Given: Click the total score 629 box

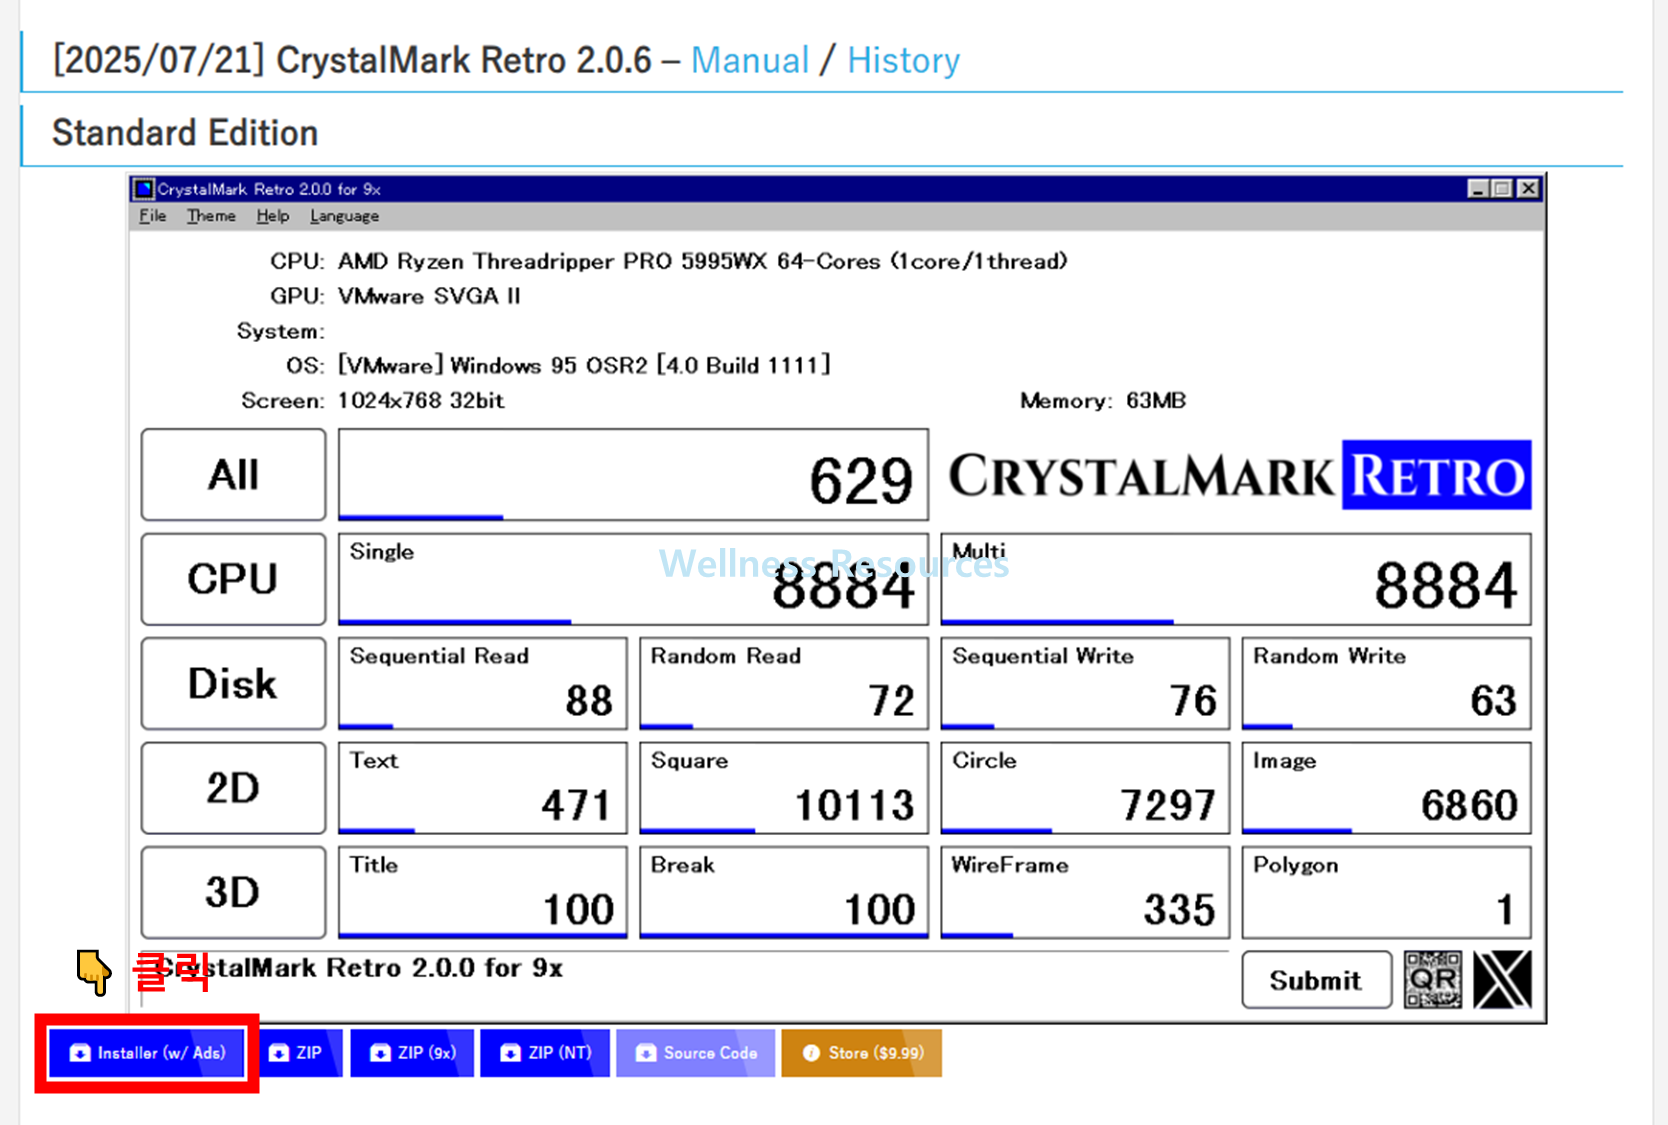Looking at the screenshot, I should click(633, 475).
